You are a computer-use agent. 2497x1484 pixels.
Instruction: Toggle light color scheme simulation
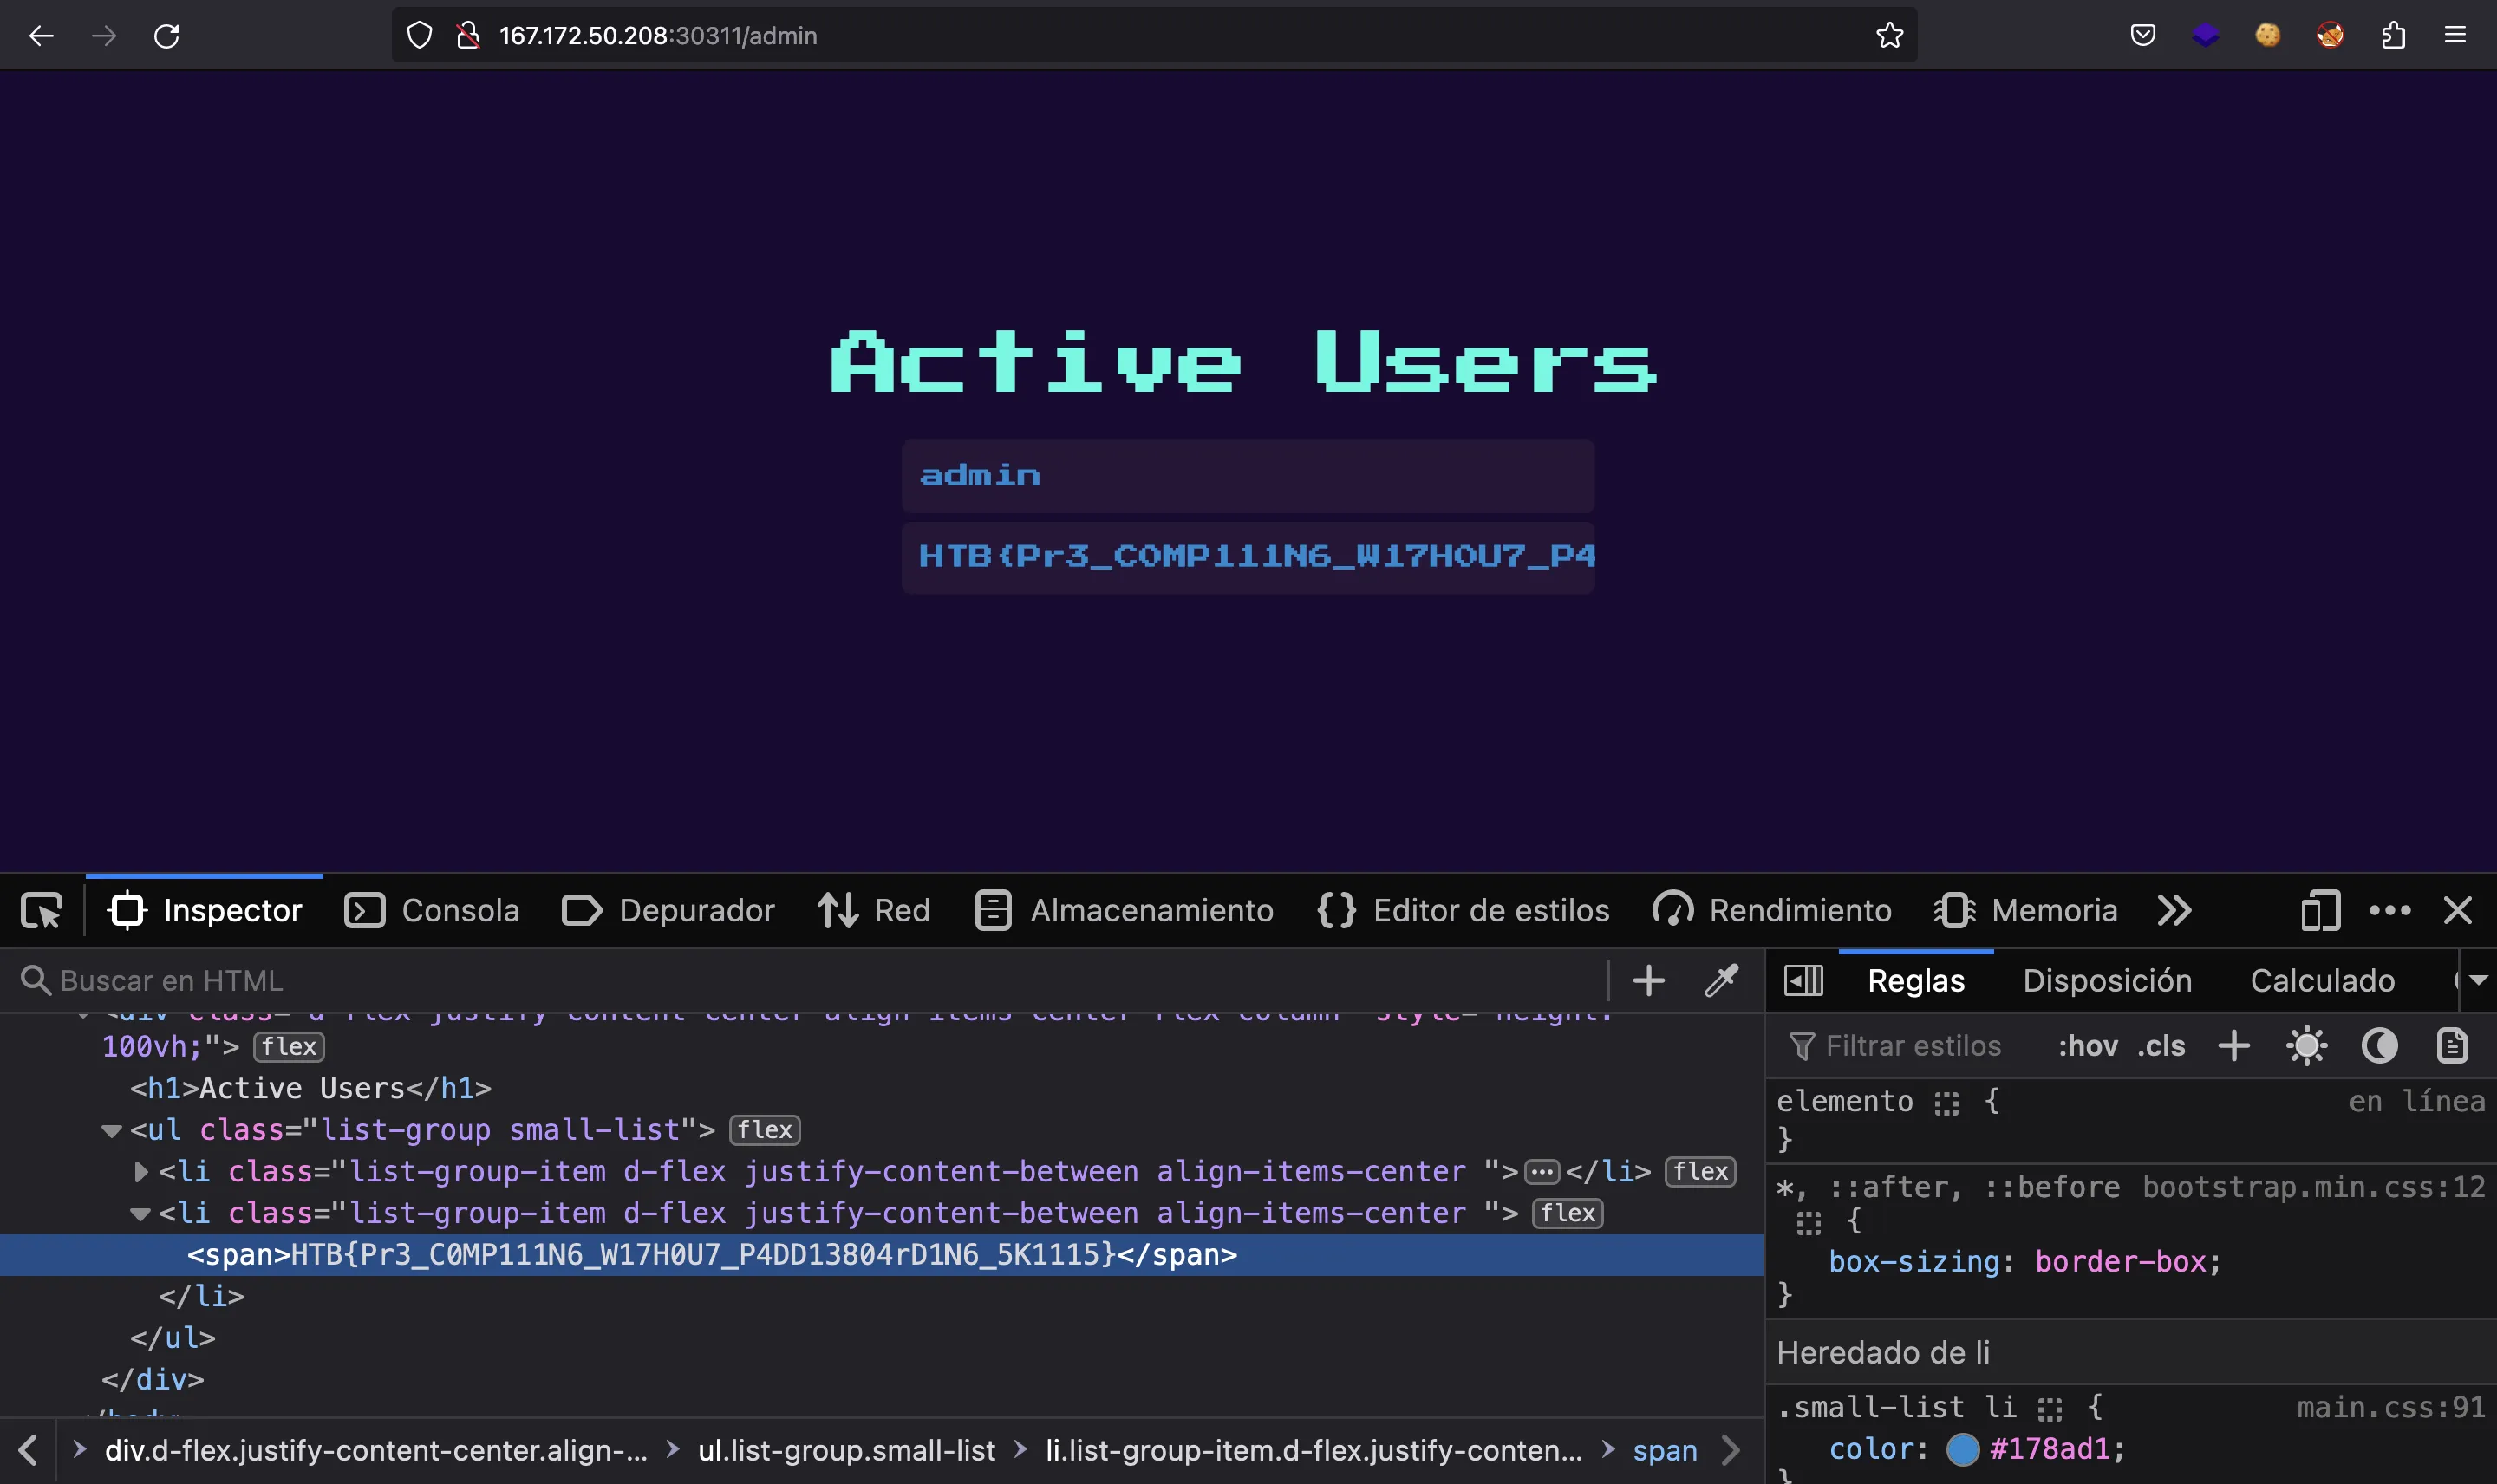(2306, 1046)
